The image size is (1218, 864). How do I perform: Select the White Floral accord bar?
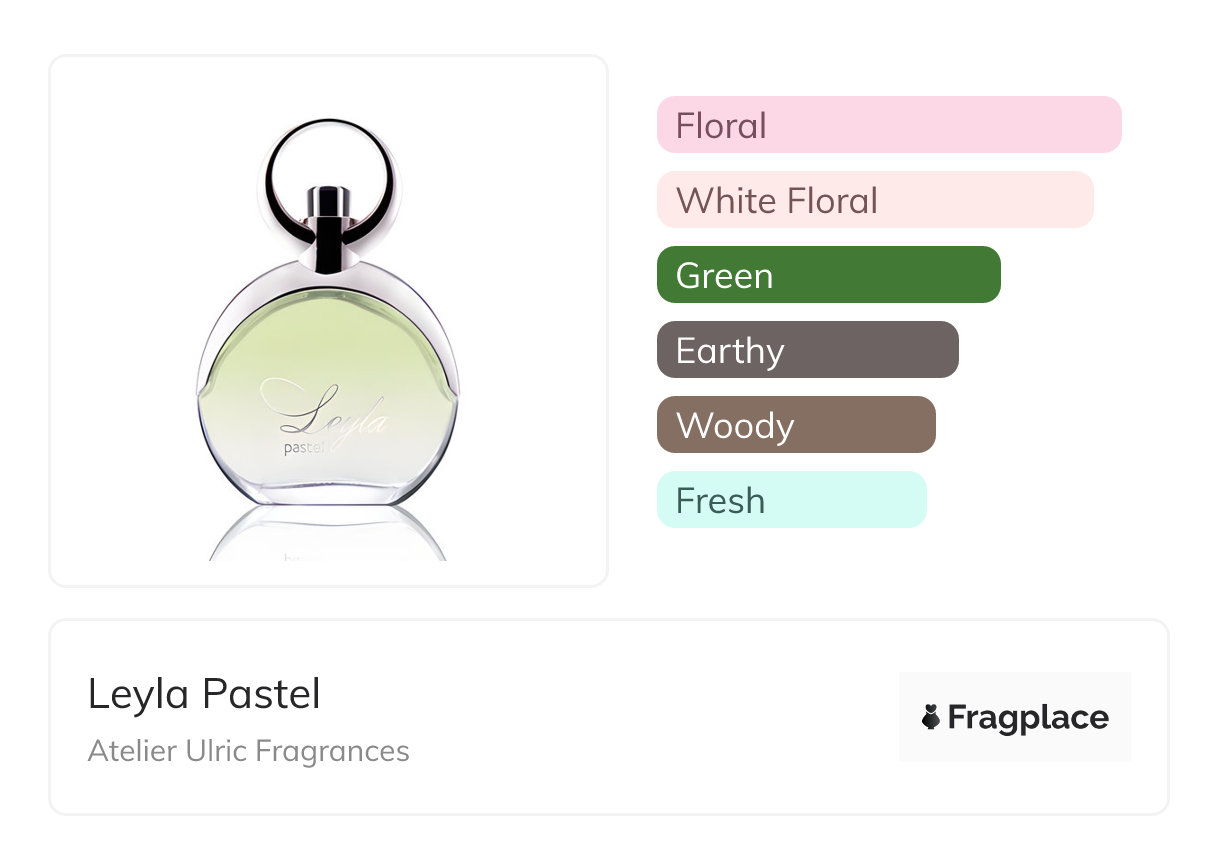[874, 200]
